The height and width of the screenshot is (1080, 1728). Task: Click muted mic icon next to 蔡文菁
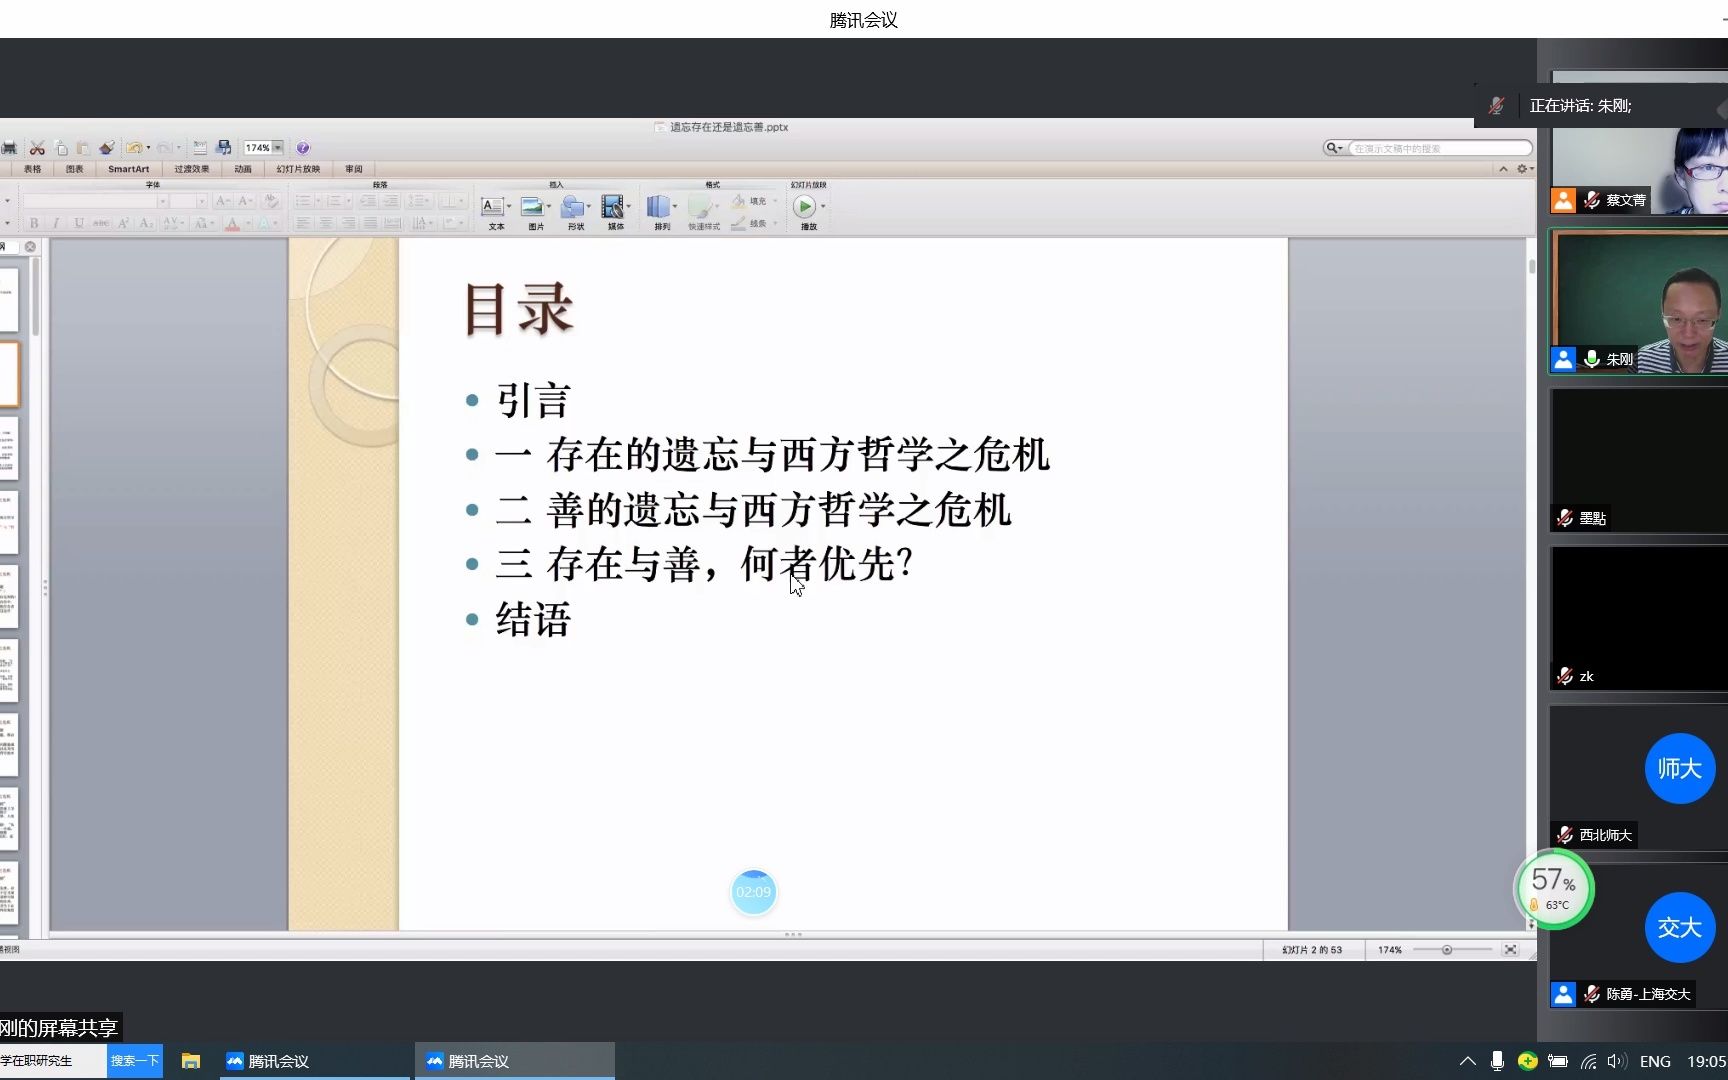click(x=1592, y=200)
